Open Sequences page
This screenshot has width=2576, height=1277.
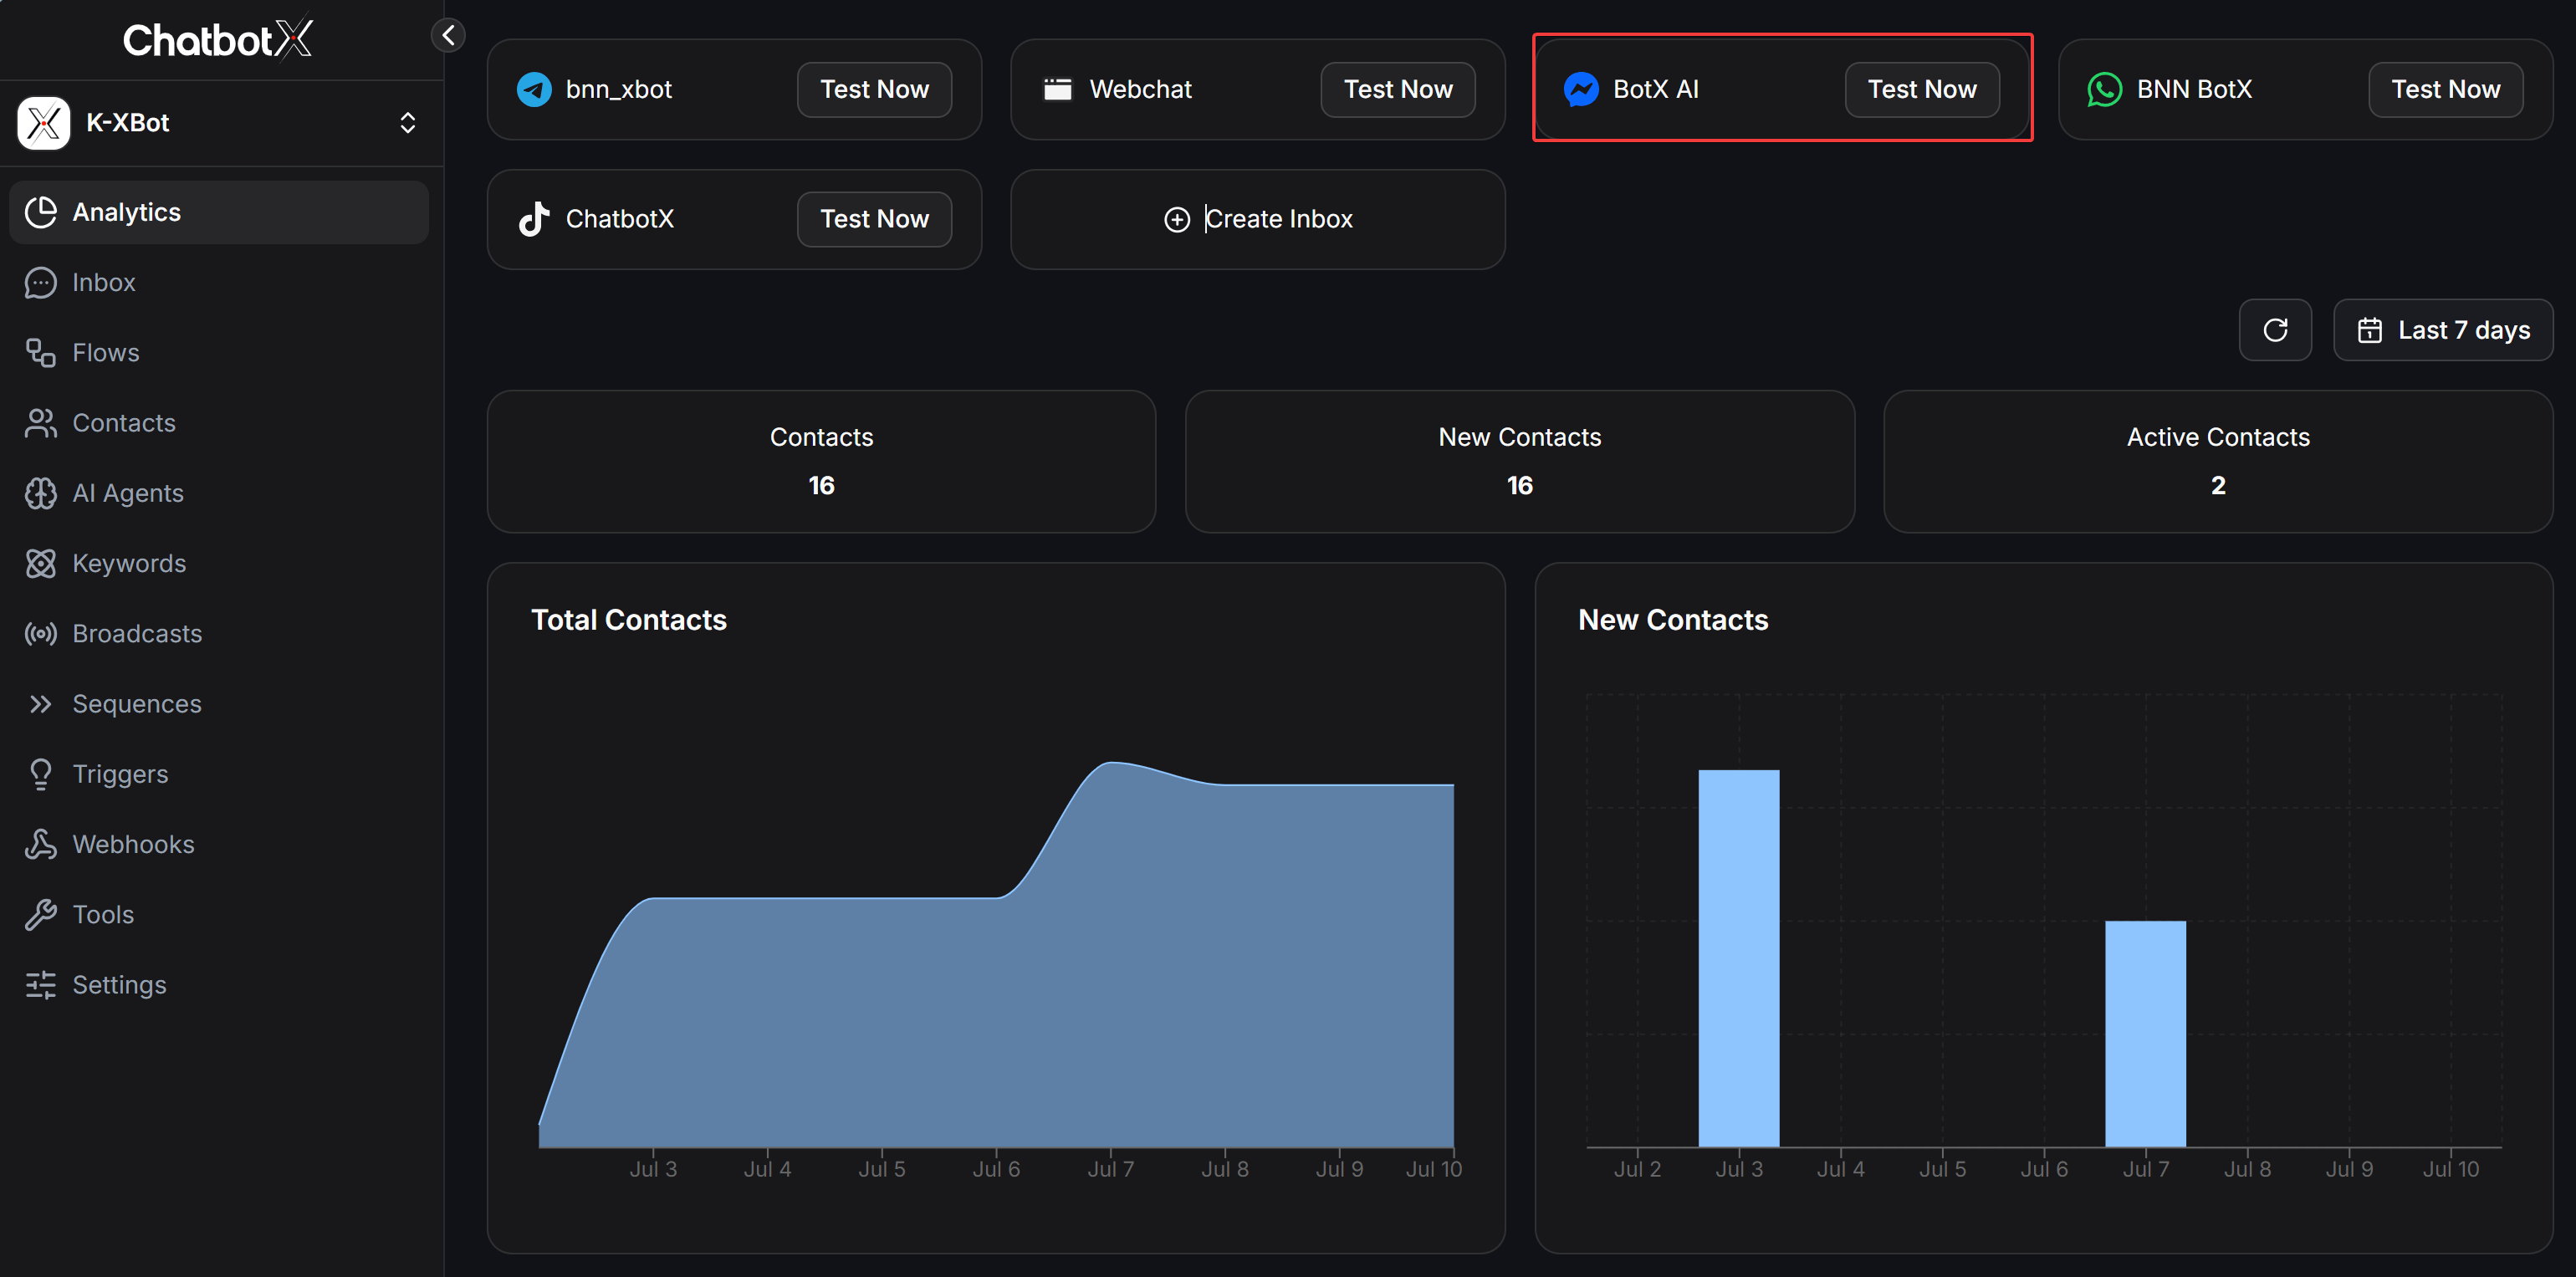[219, 704]
